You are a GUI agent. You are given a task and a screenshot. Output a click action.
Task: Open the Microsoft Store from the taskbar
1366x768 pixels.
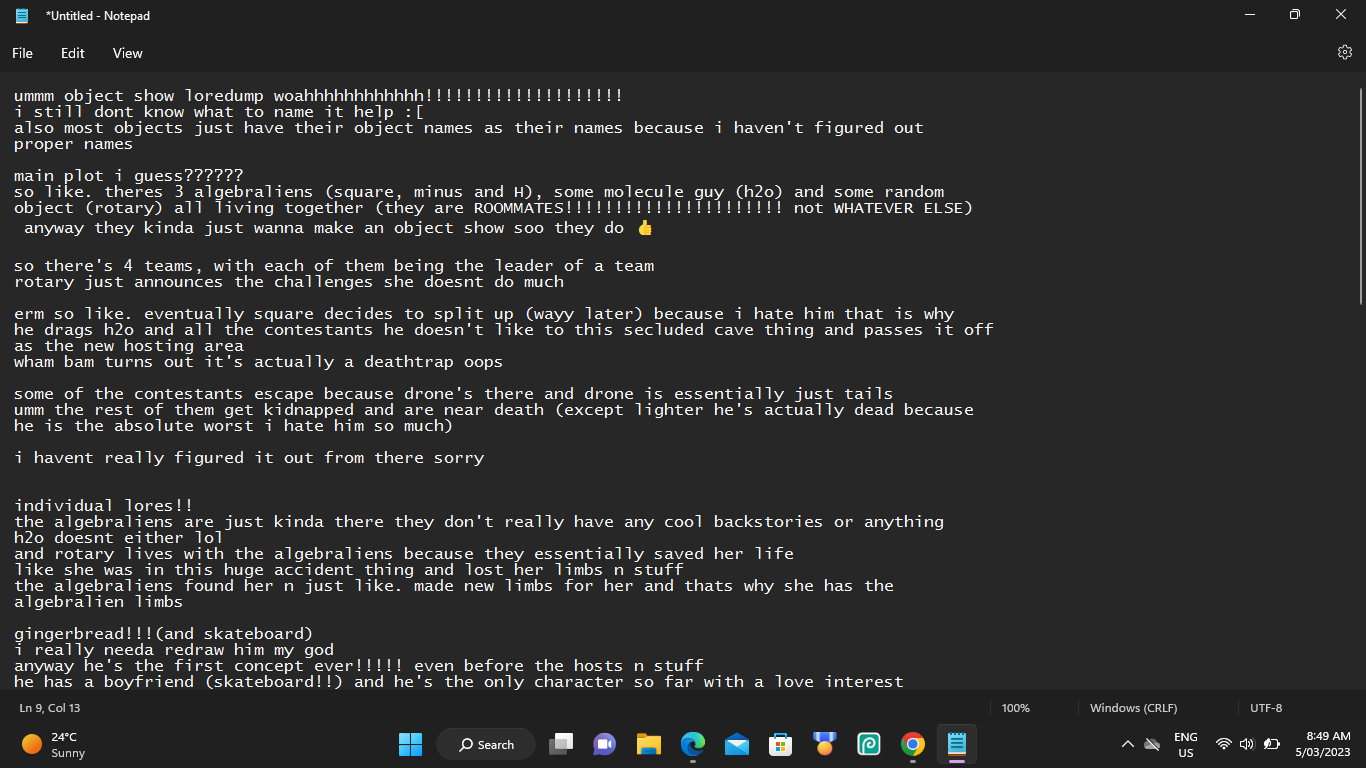point(781,744)
